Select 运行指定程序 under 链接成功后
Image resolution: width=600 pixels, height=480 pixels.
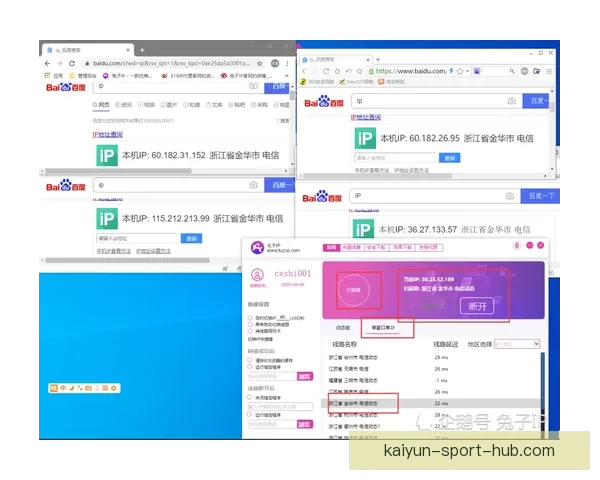click(x=250, y=367)
